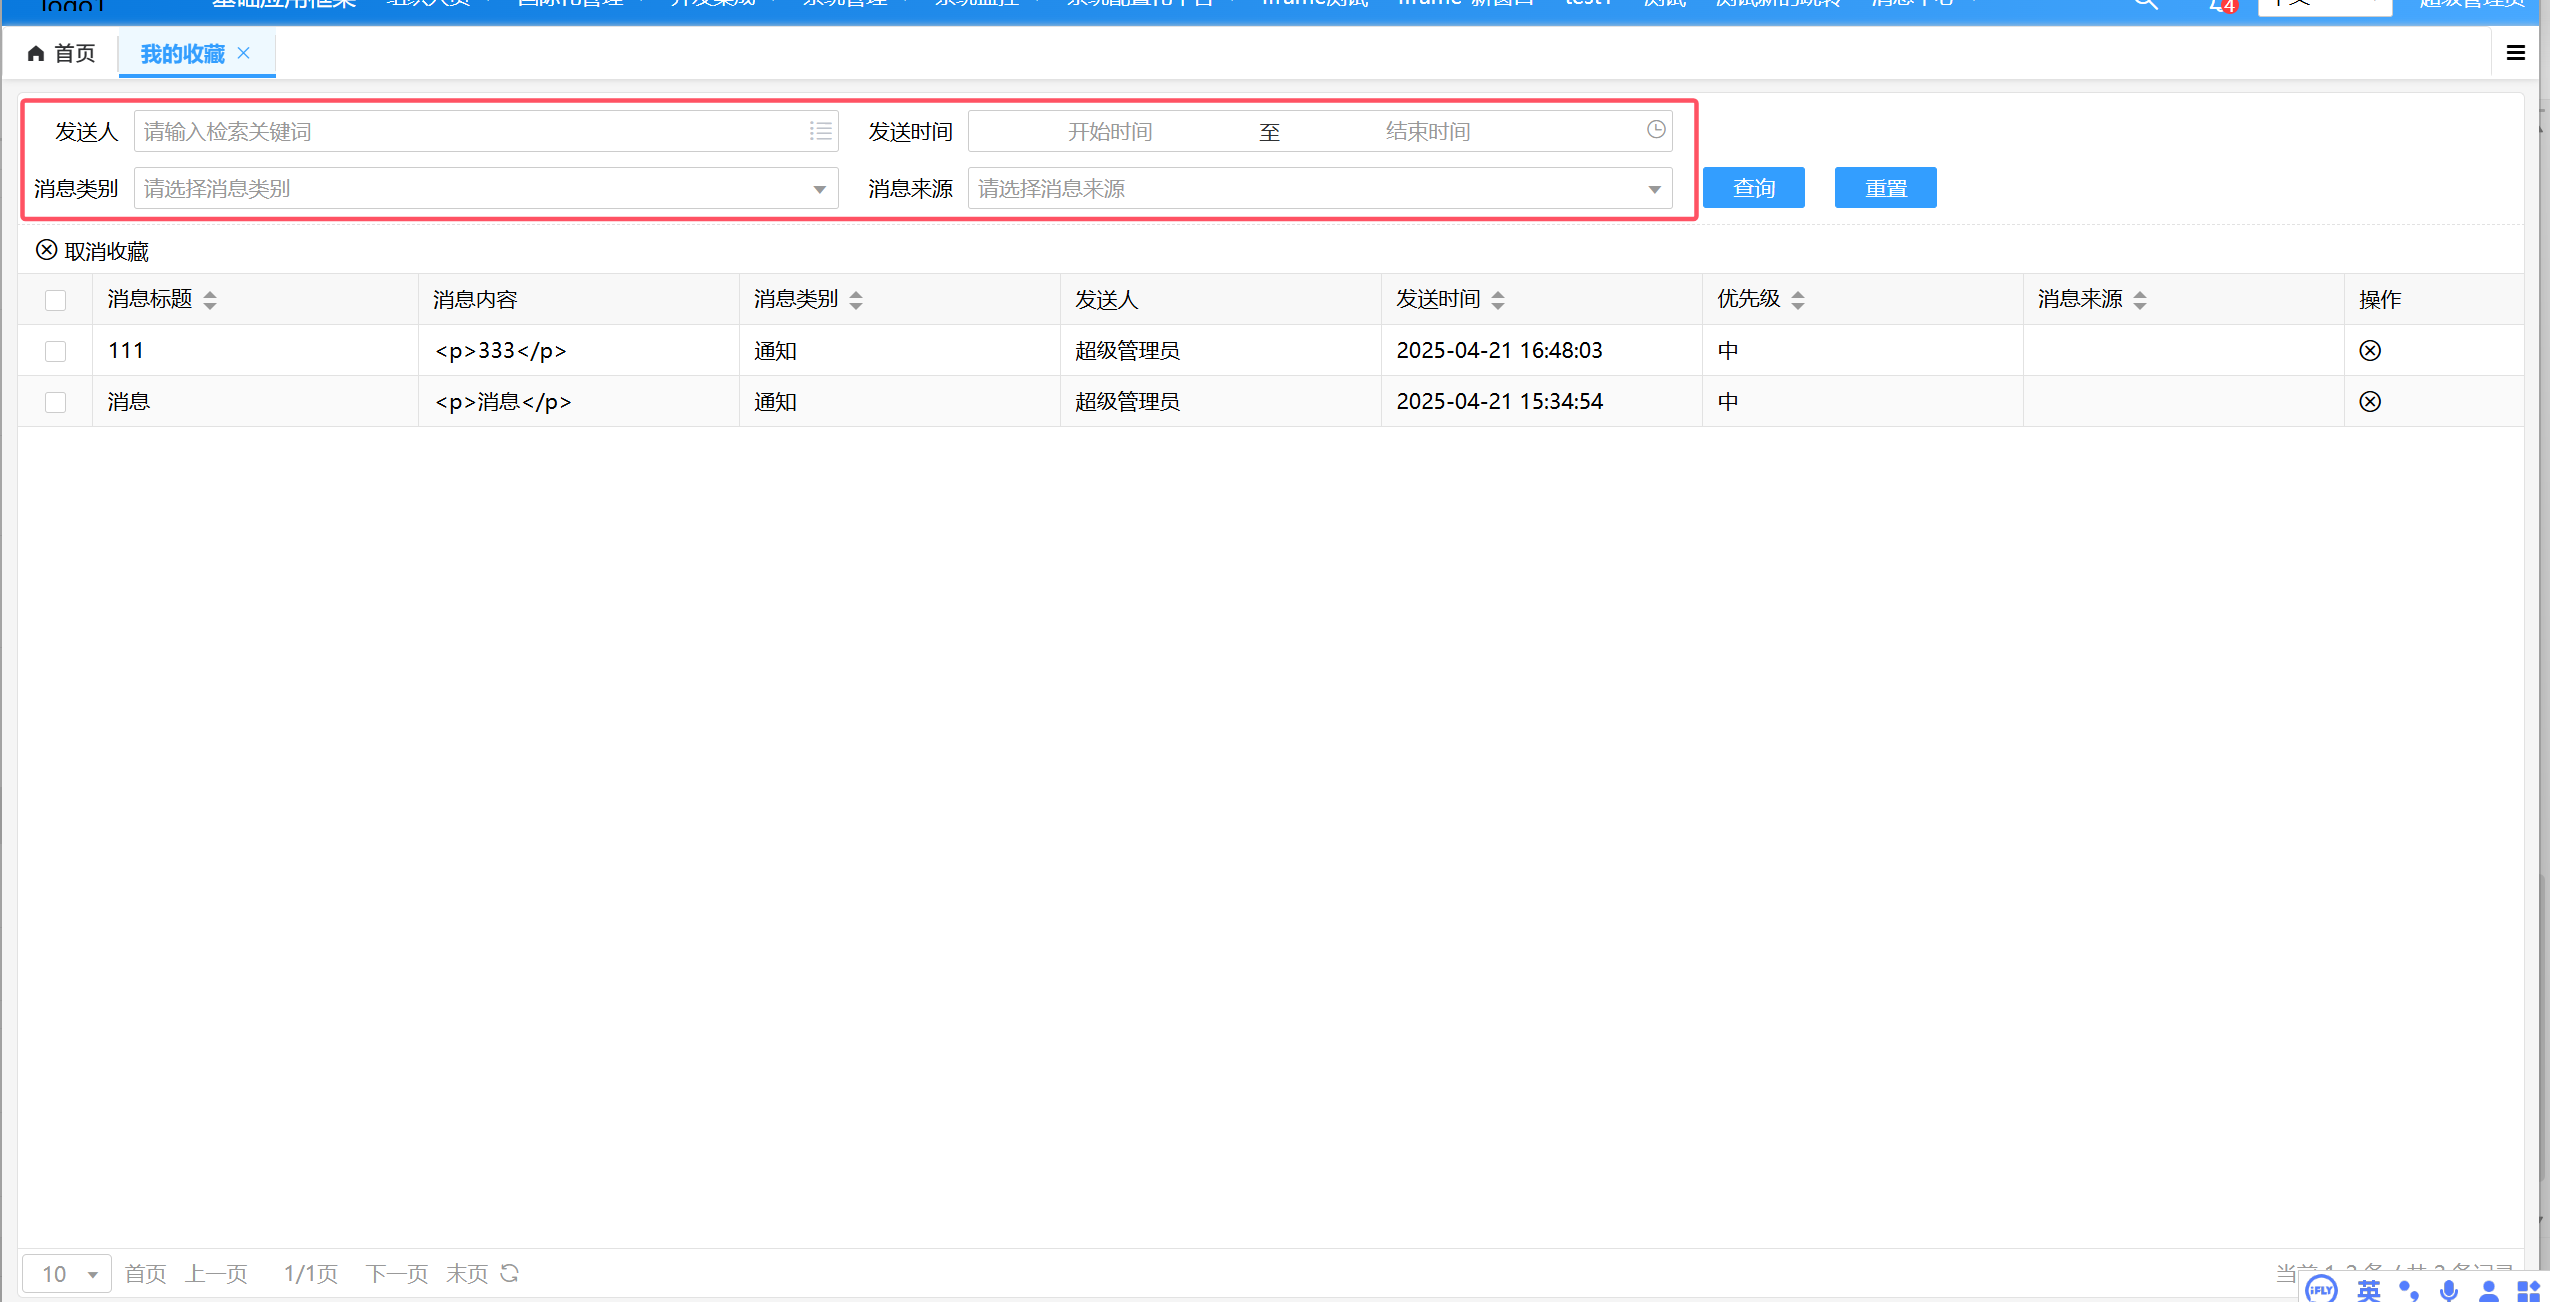Expand the 消息类别 dropdown
Screen dimensions: 2550x1302
(818, 189)
